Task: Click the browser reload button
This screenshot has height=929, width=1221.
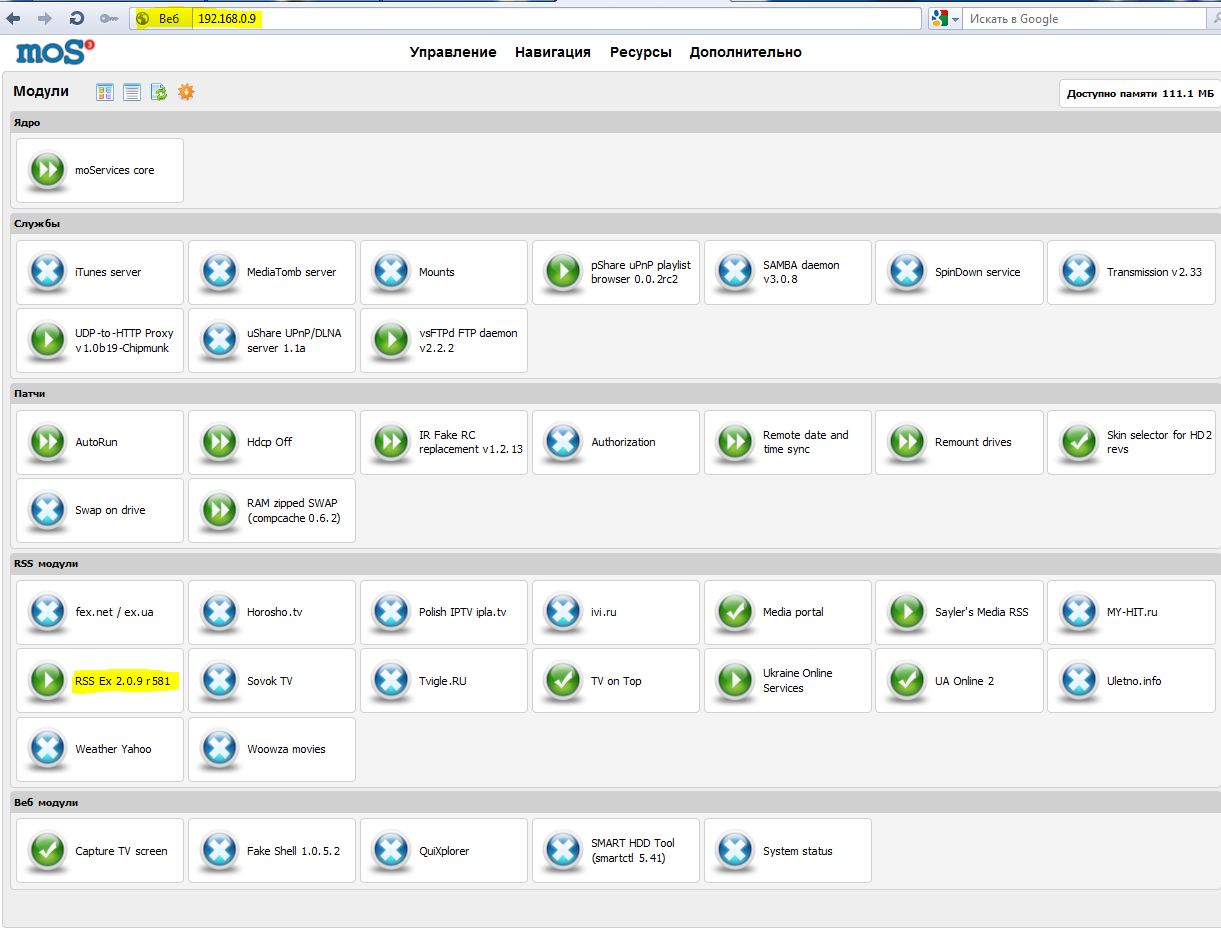Action: (x=77, y=19)
